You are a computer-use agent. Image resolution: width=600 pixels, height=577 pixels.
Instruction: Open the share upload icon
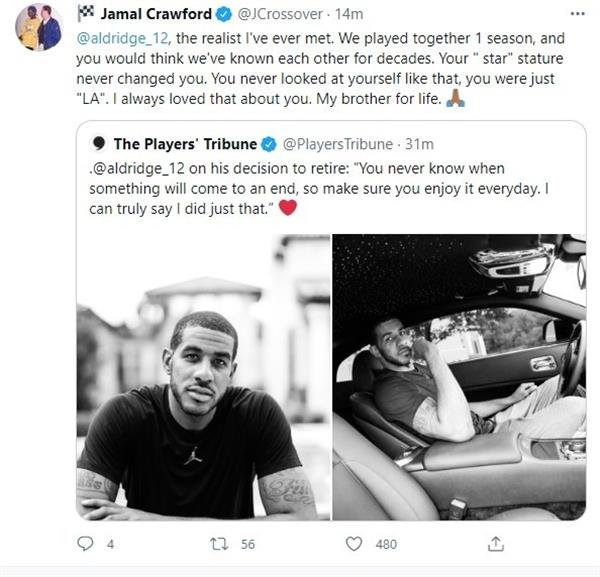[496, 544]
